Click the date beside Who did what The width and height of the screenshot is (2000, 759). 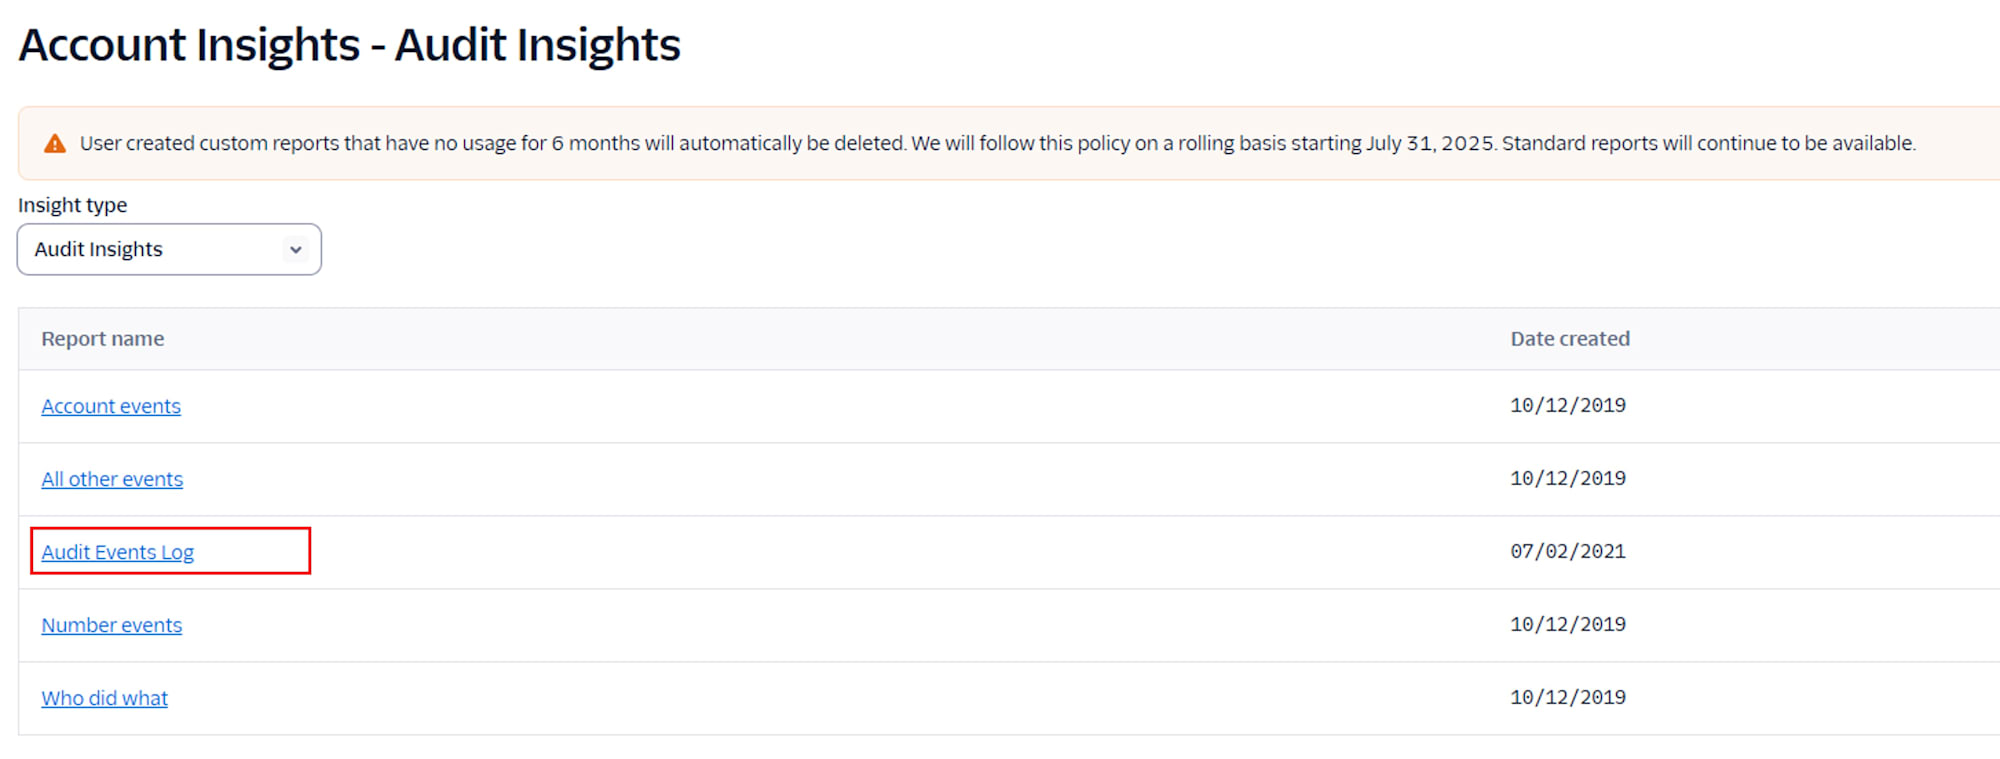coord(1568,697)
